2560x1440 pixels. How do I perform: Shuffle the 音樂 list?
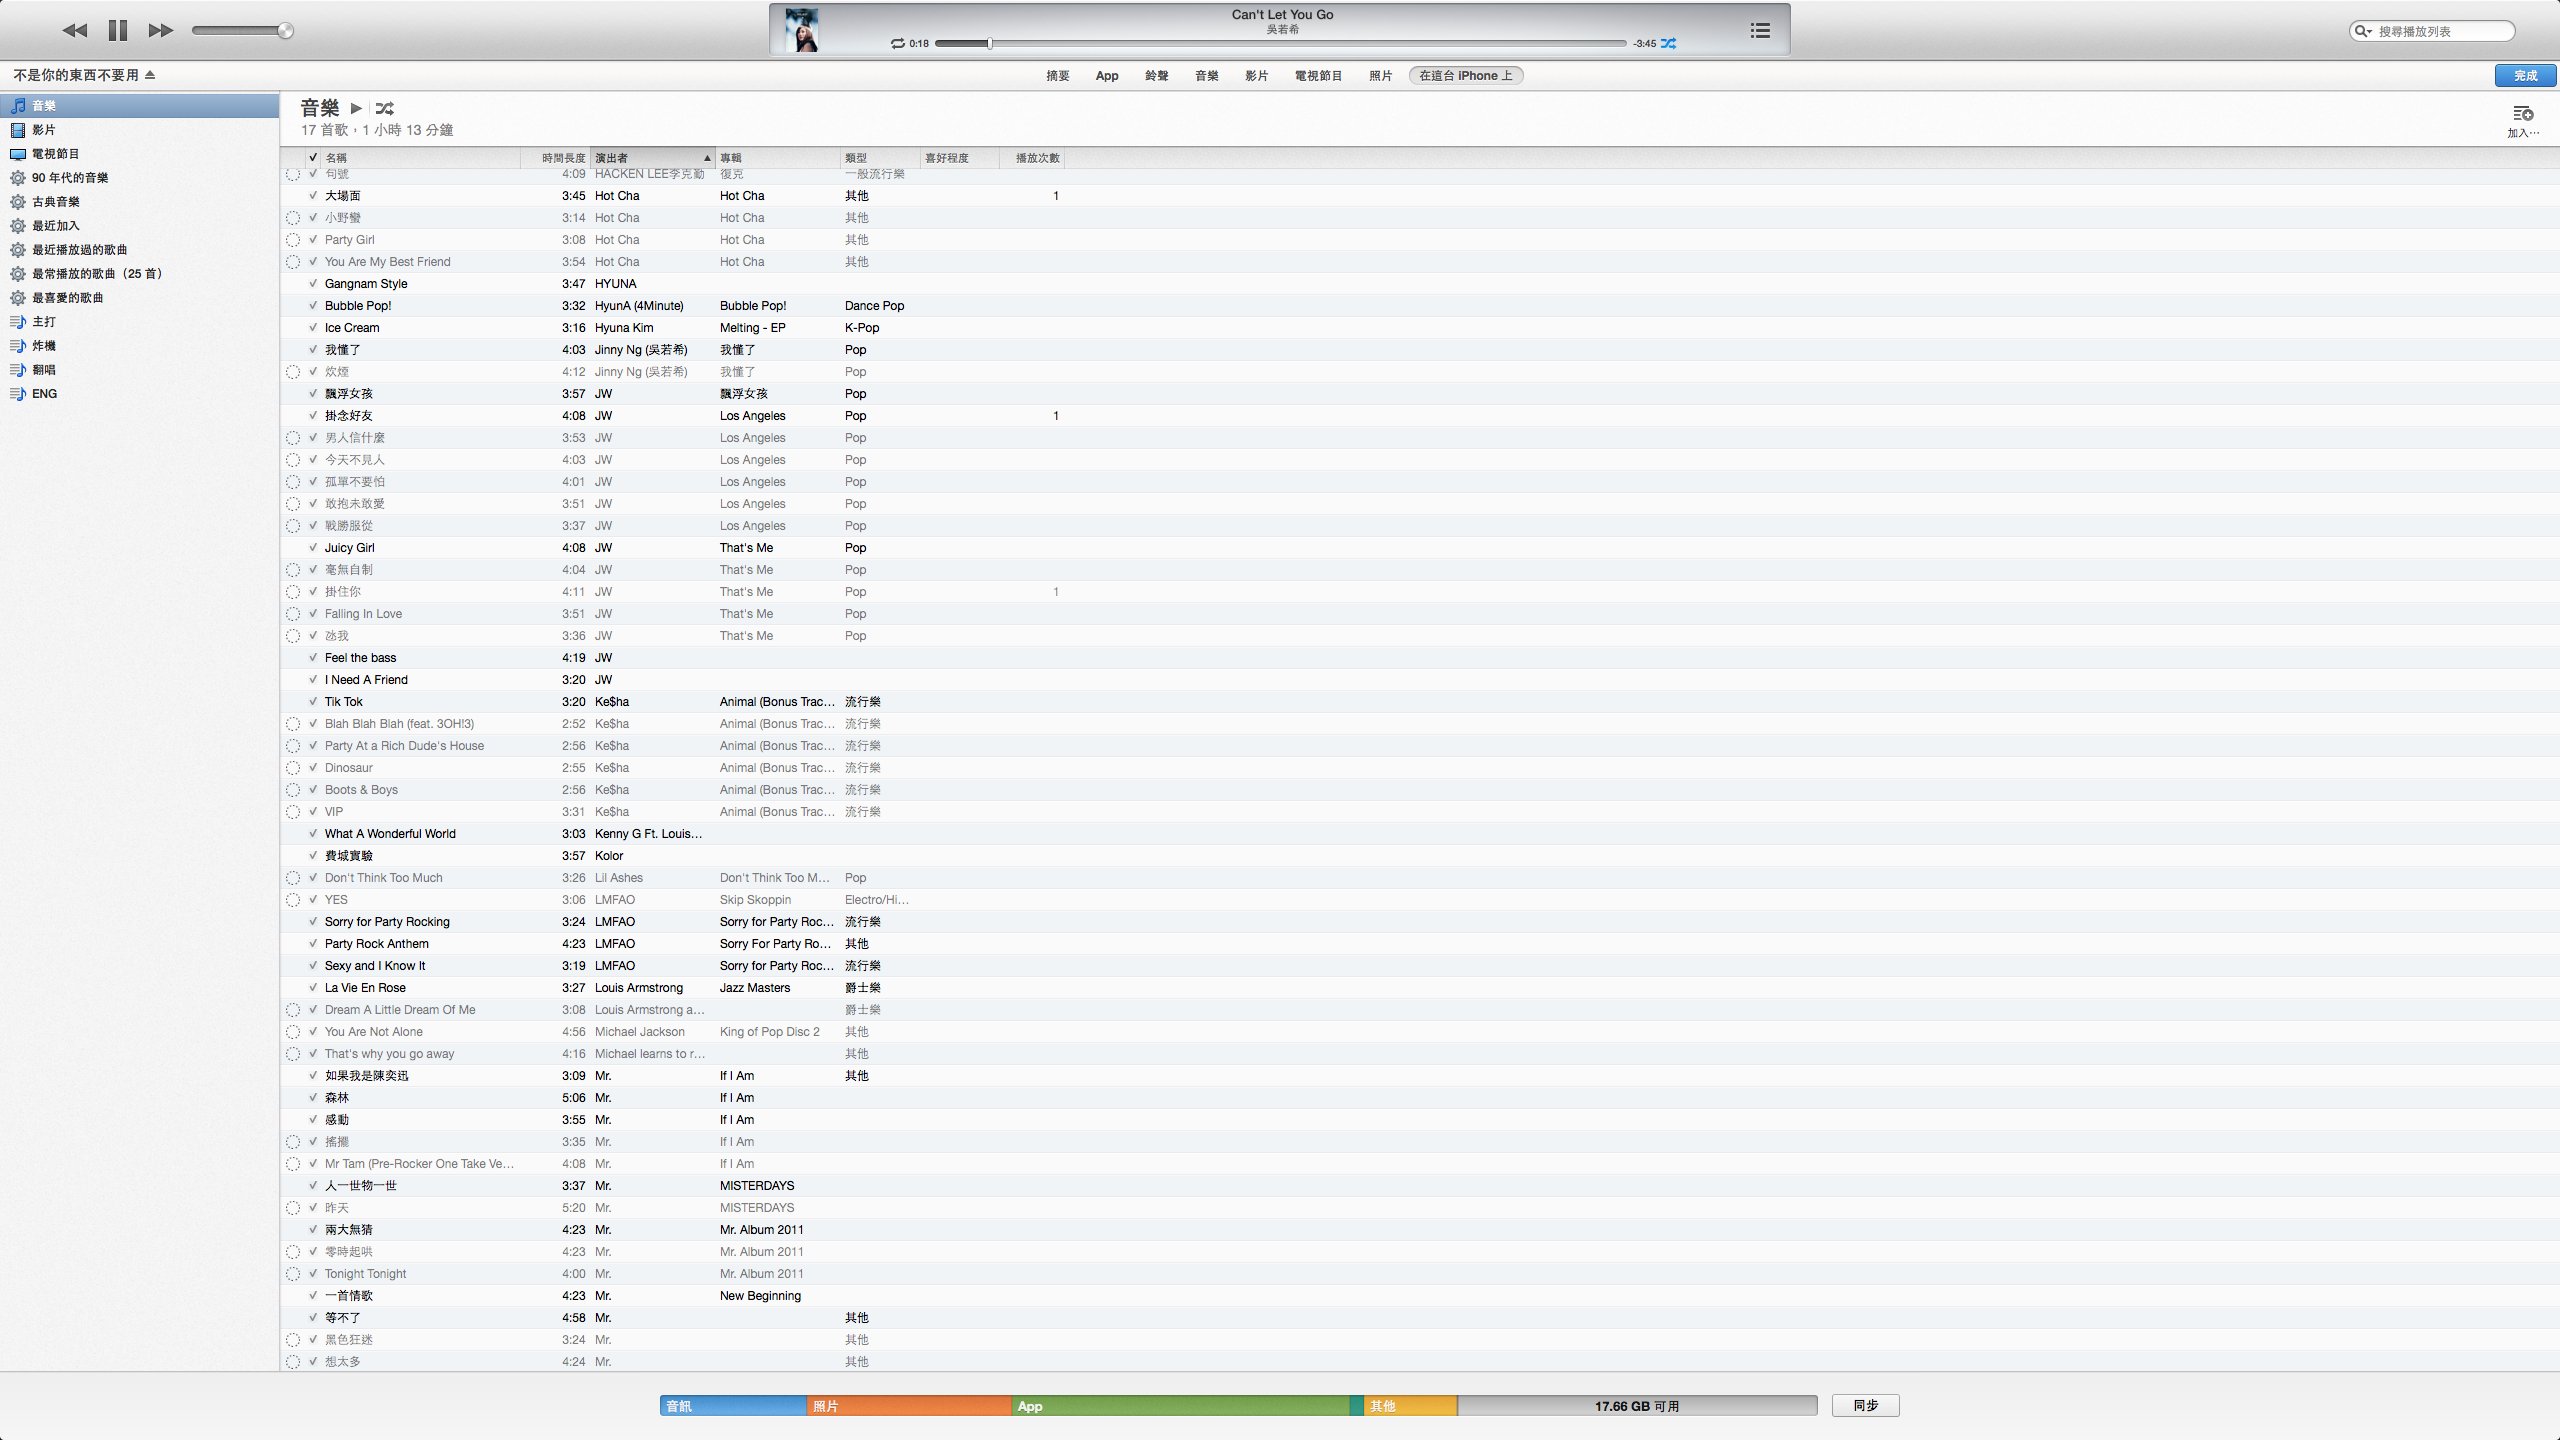click(385, 108)
